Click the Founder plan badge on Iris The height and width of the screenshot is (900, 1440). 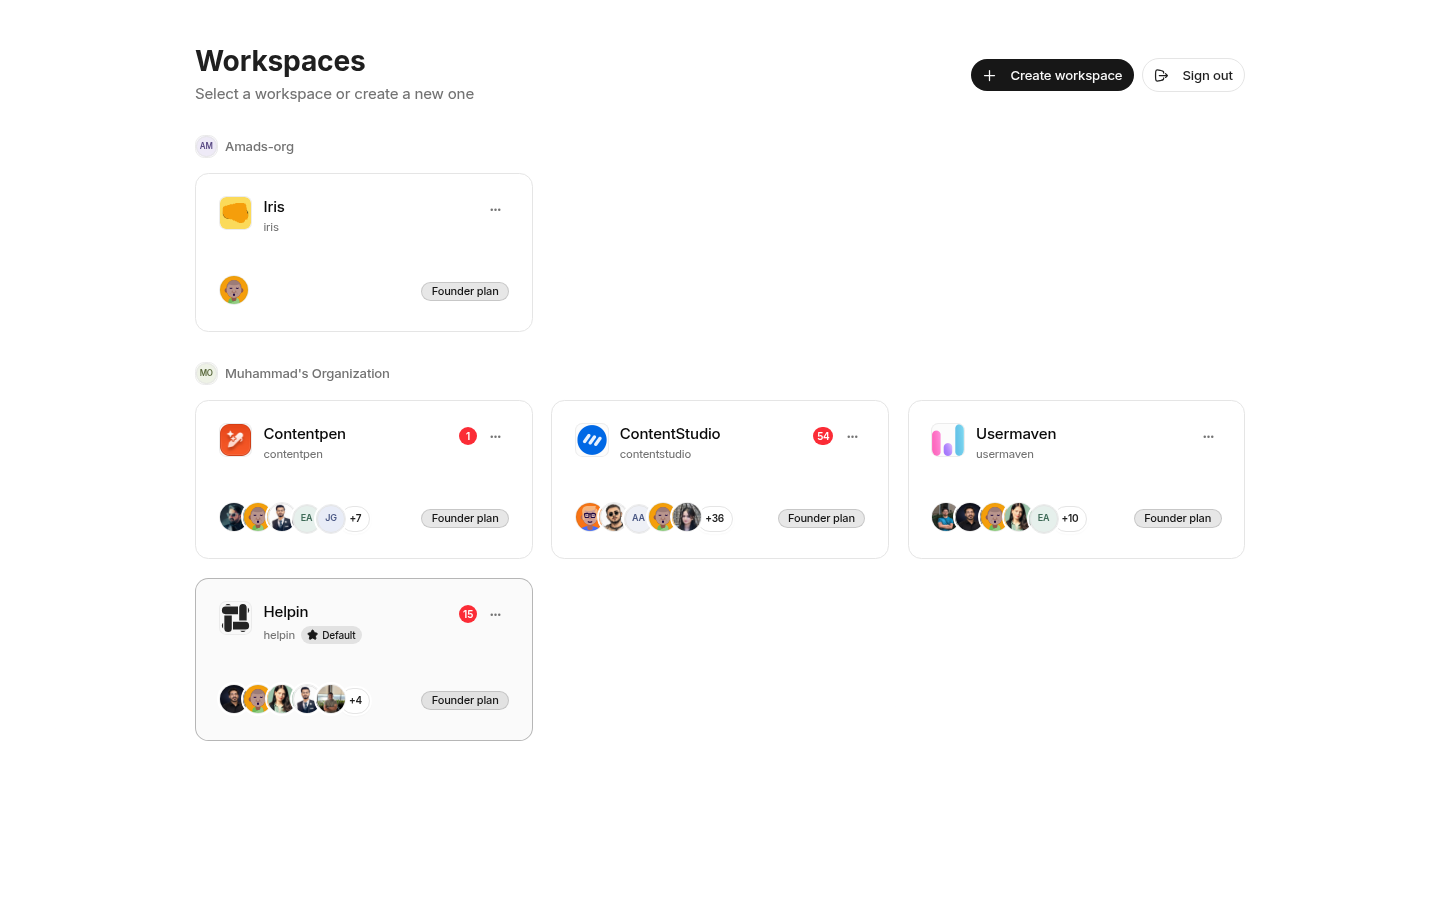coord(465,291)
